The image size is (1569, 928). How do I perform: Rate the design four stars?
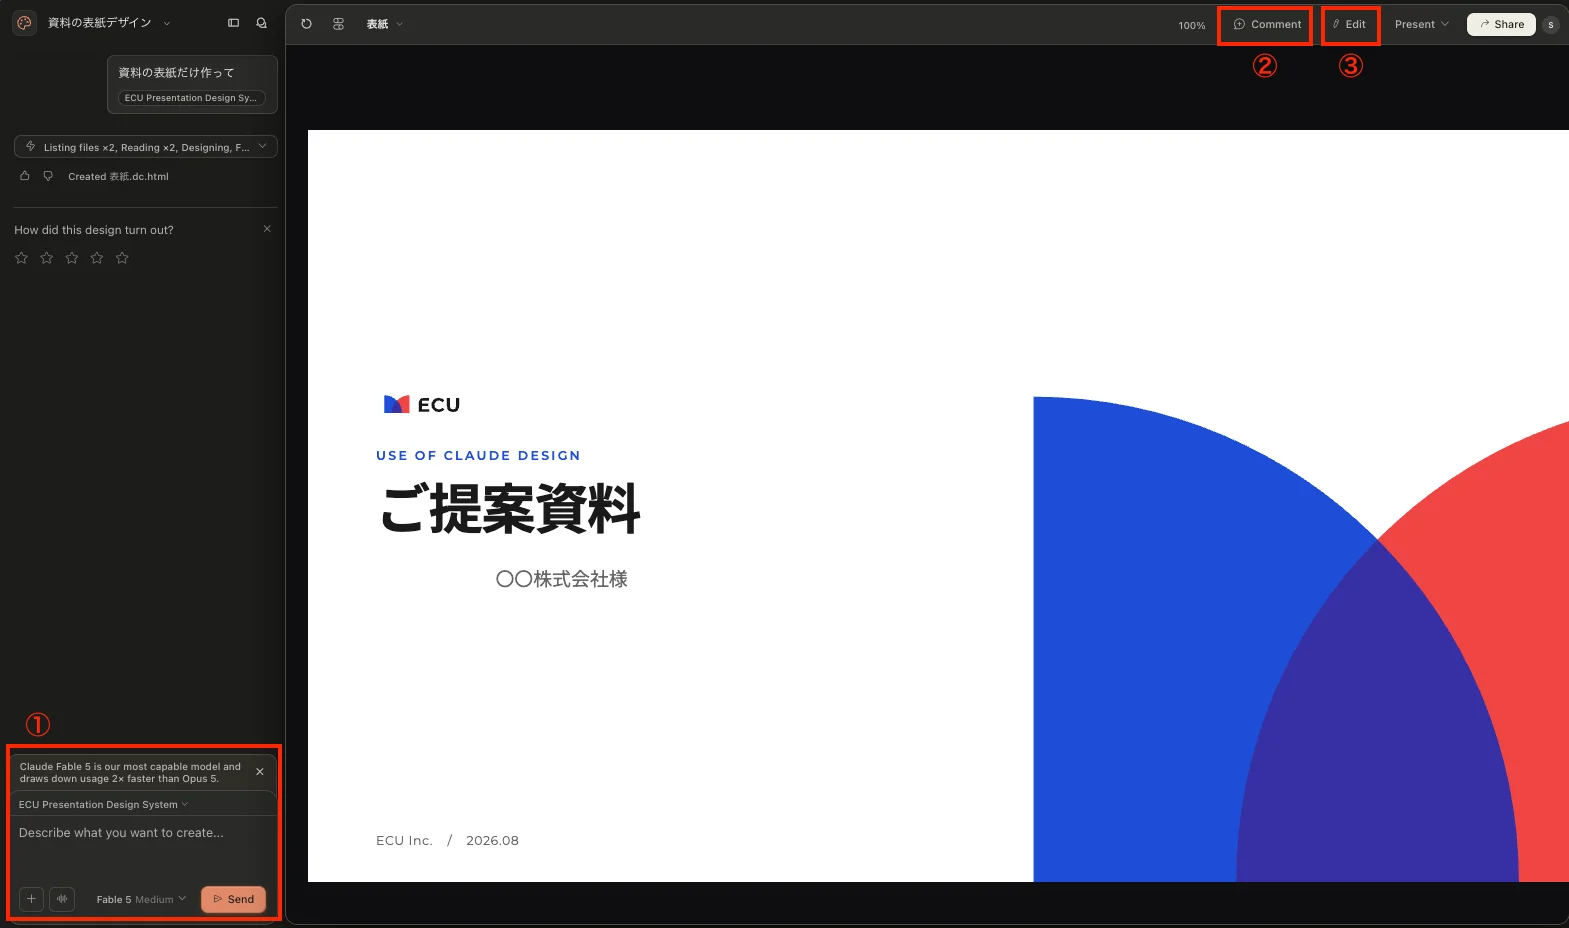click(97, 258)
